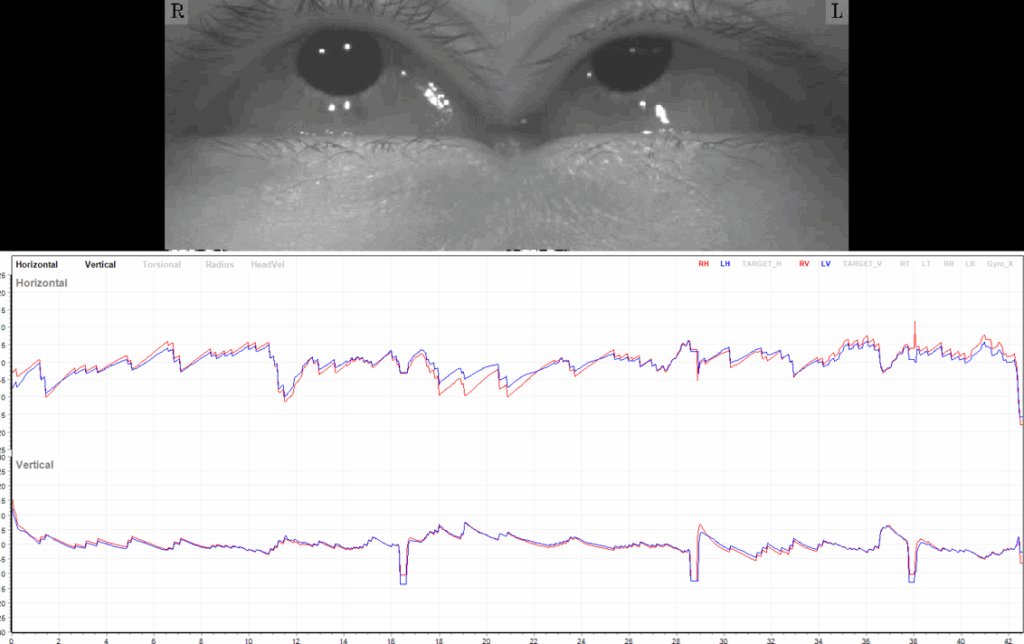Turn on the LR legend item
Viewport: 1024px width, 644px height.
coord(967,264)
